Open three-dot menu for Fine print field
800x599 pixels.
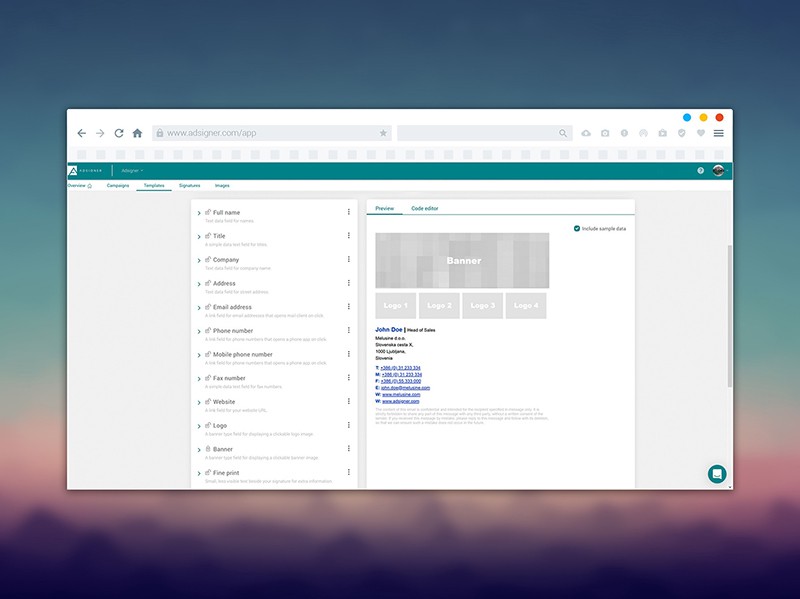pos(348,472)
